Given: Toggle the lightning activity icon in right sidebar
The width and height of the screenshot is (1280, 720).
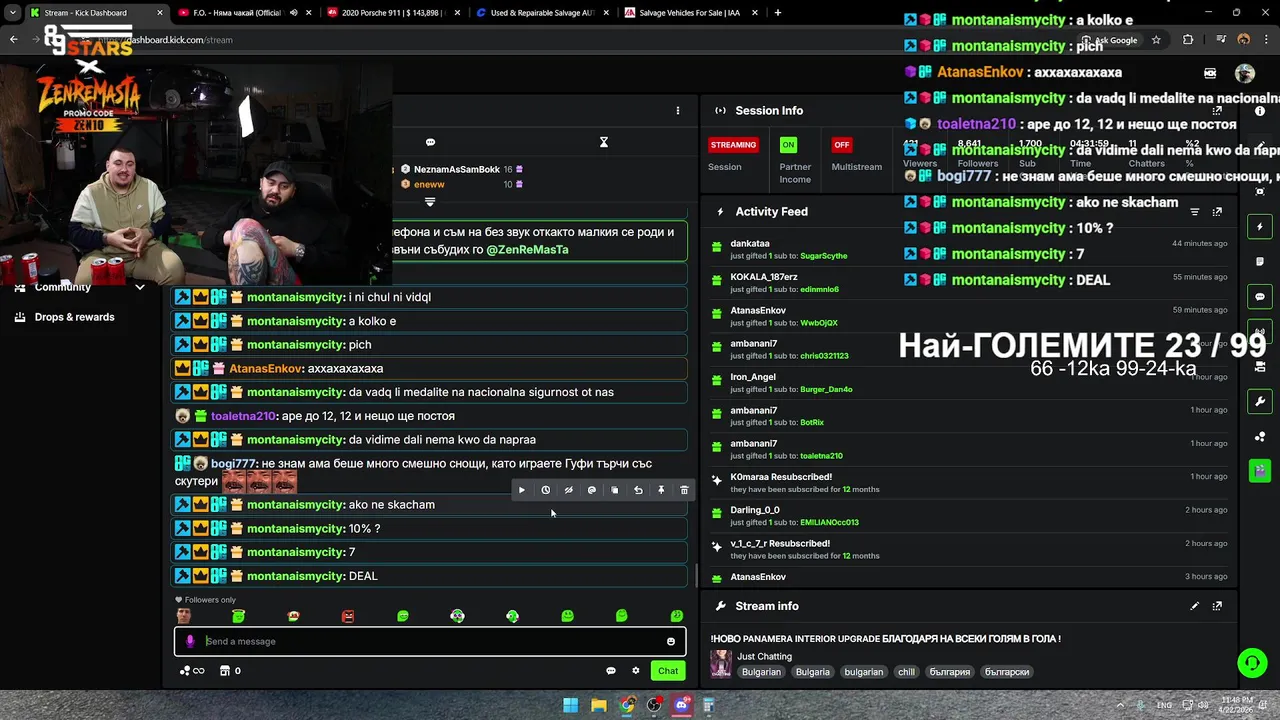Looking at the screenshot, I should click(1260, 227).
